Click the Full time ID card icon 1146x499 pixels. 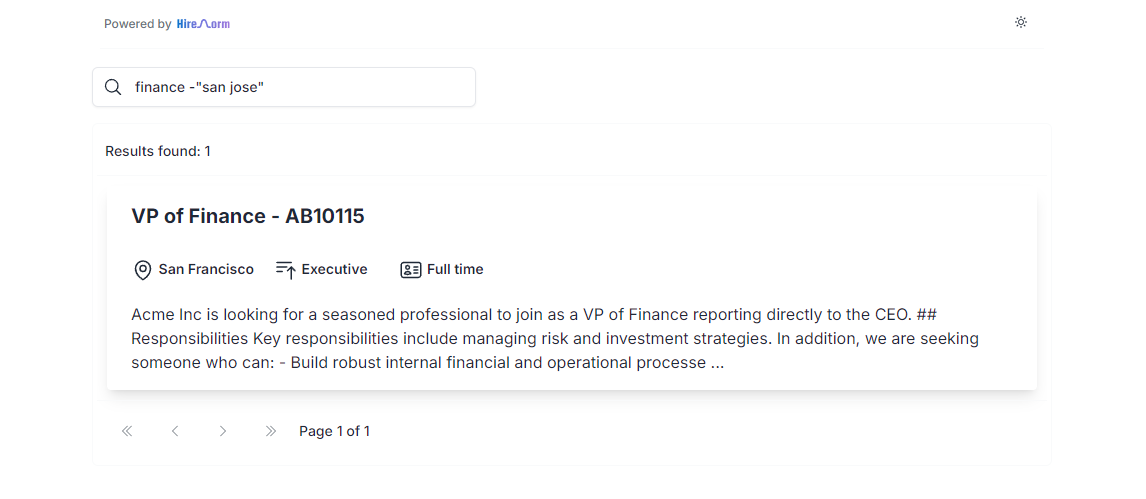coord(411,270)
